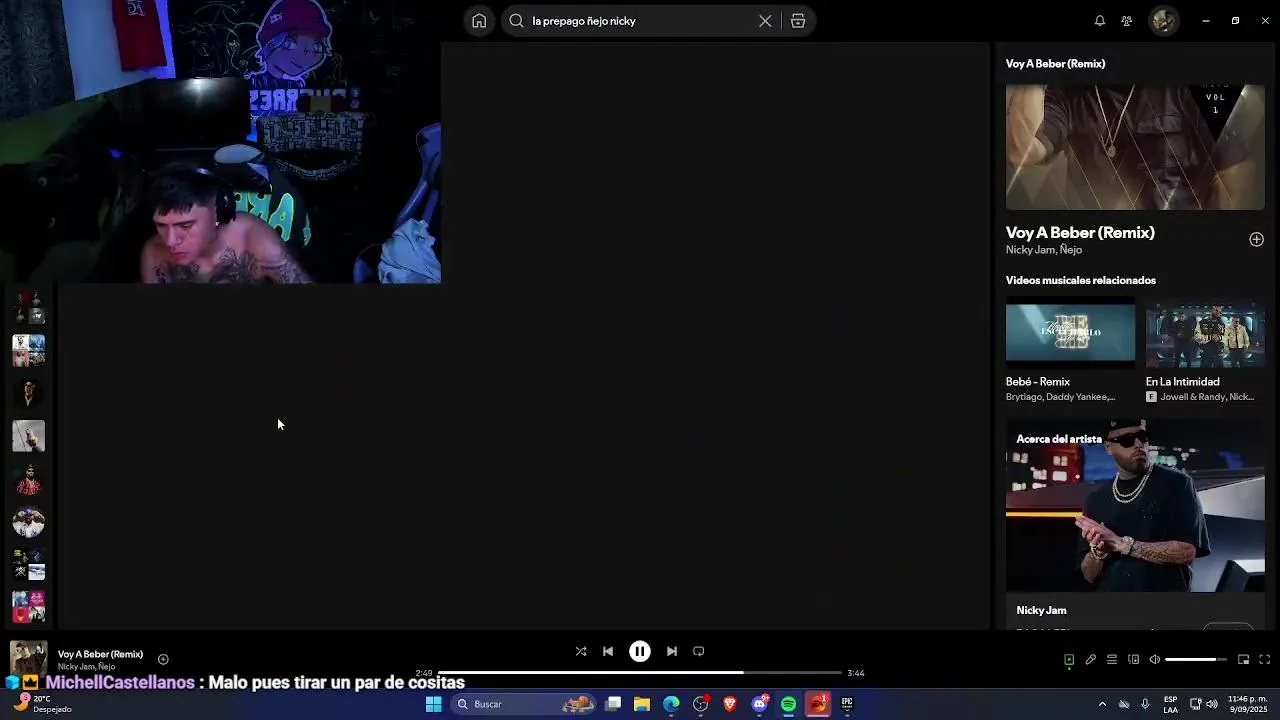
Task: Open the Nicky Jam 'Acerca del artista' card
Action: click(x=1135, y=525)
